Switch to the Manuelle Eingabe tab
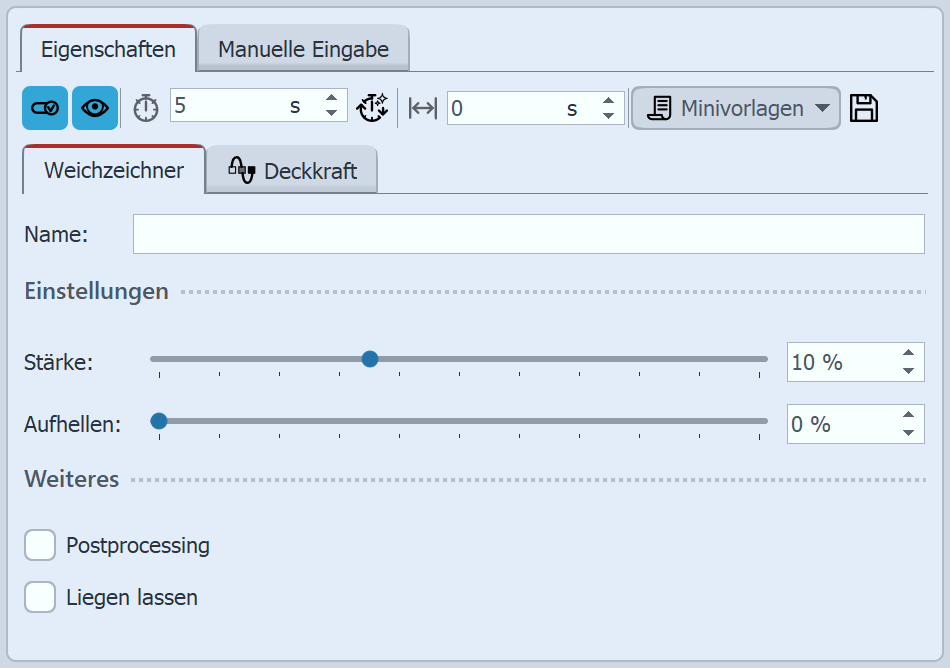This screenshot has width=950, height=668. click(303, 49)
